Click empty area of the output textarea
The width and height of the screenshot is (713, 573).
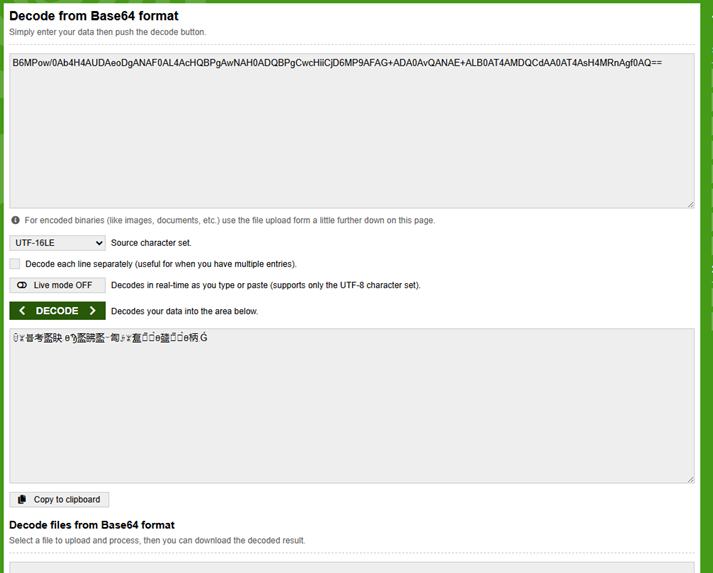click(350, 420)
